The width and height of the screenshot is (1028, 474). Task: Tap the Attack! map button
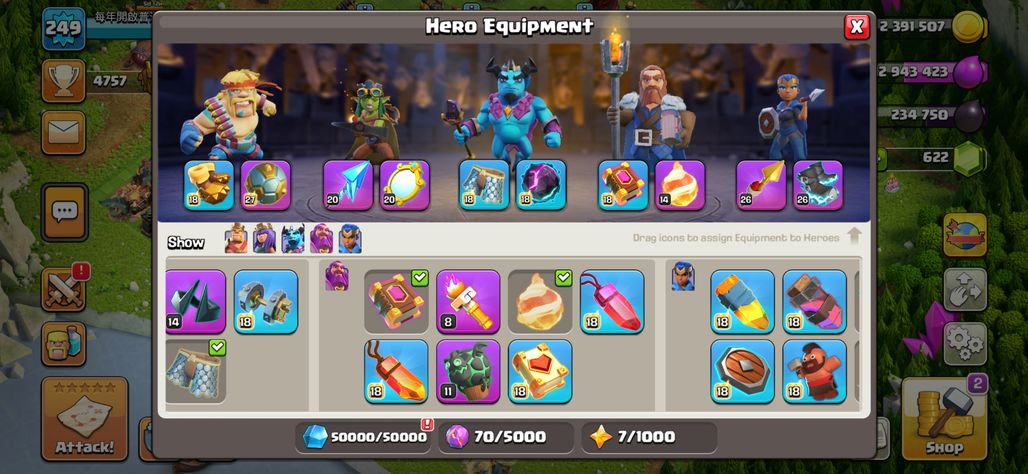pos(85,418)
